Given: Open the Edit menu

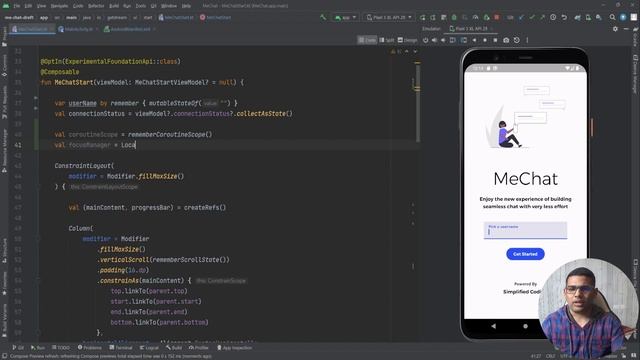Looking at the screenshot, I should pyautogui.click(x=28, y=6).
